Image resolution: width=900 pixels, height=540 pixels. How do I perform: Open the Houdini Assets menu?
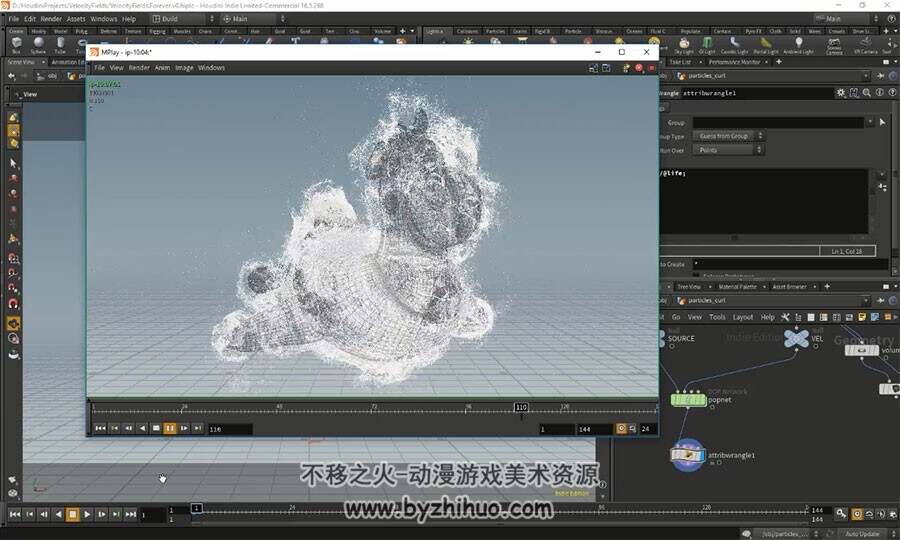(76, 18)
